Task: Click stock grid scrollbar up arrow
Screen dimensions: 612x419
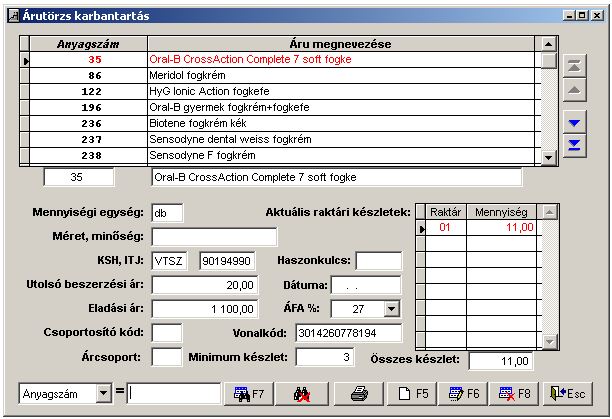Action: click(x=550, y=212)
